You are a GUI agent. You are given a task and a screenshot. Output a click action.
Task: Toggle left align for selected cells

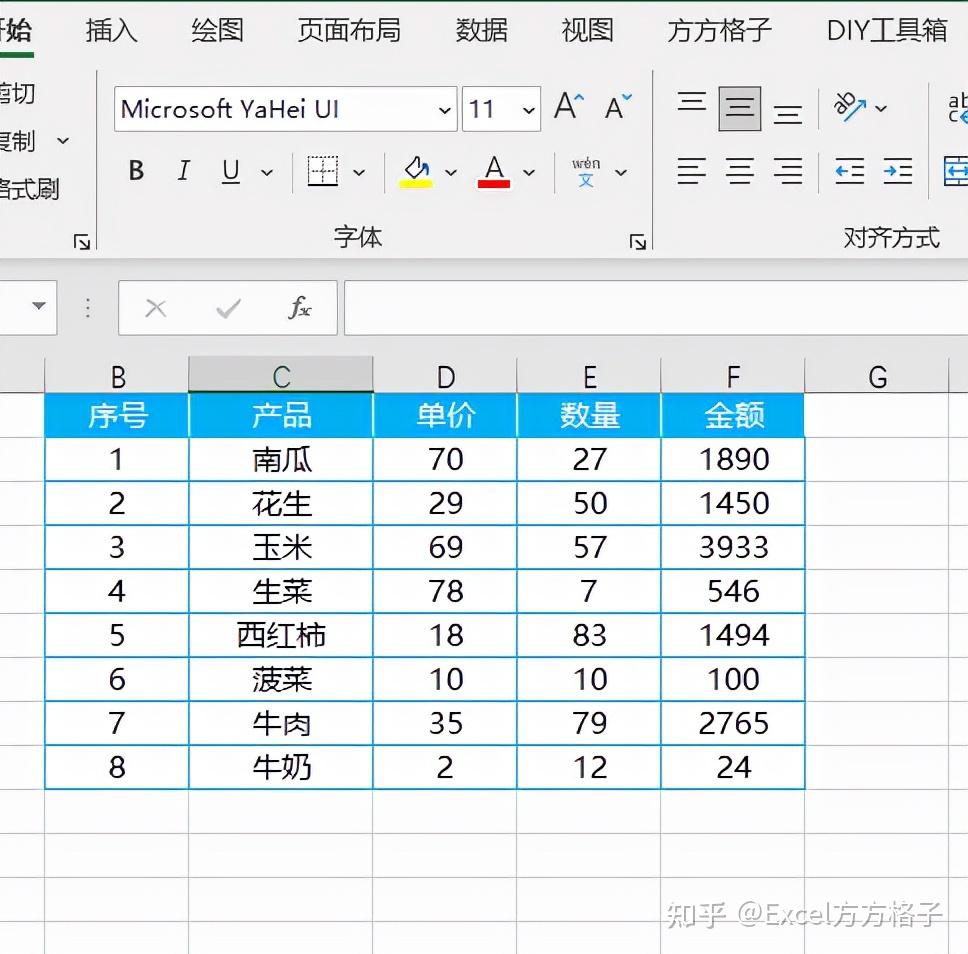[x=690, y=172]
